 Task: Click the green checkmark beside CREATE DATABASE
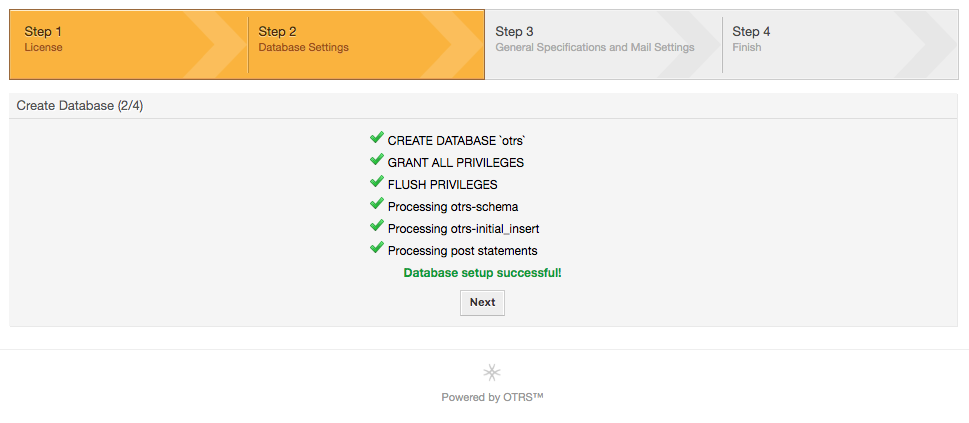[377, 137]
